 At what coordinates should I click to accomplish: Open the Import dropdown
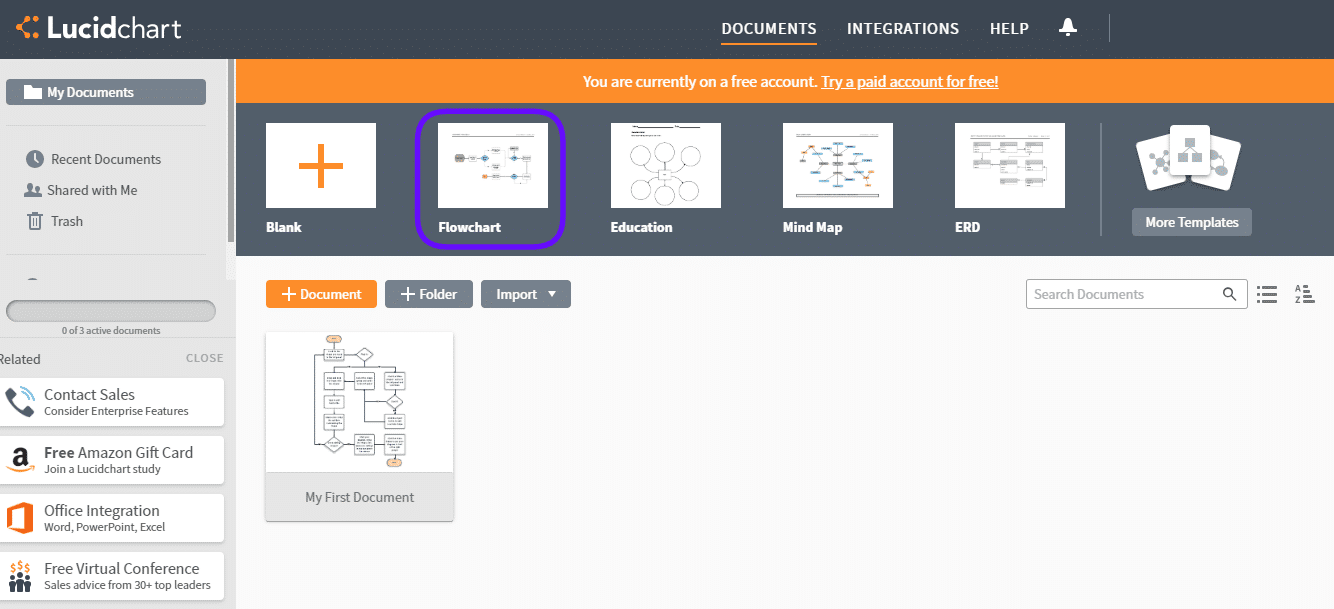click(525, 293)
